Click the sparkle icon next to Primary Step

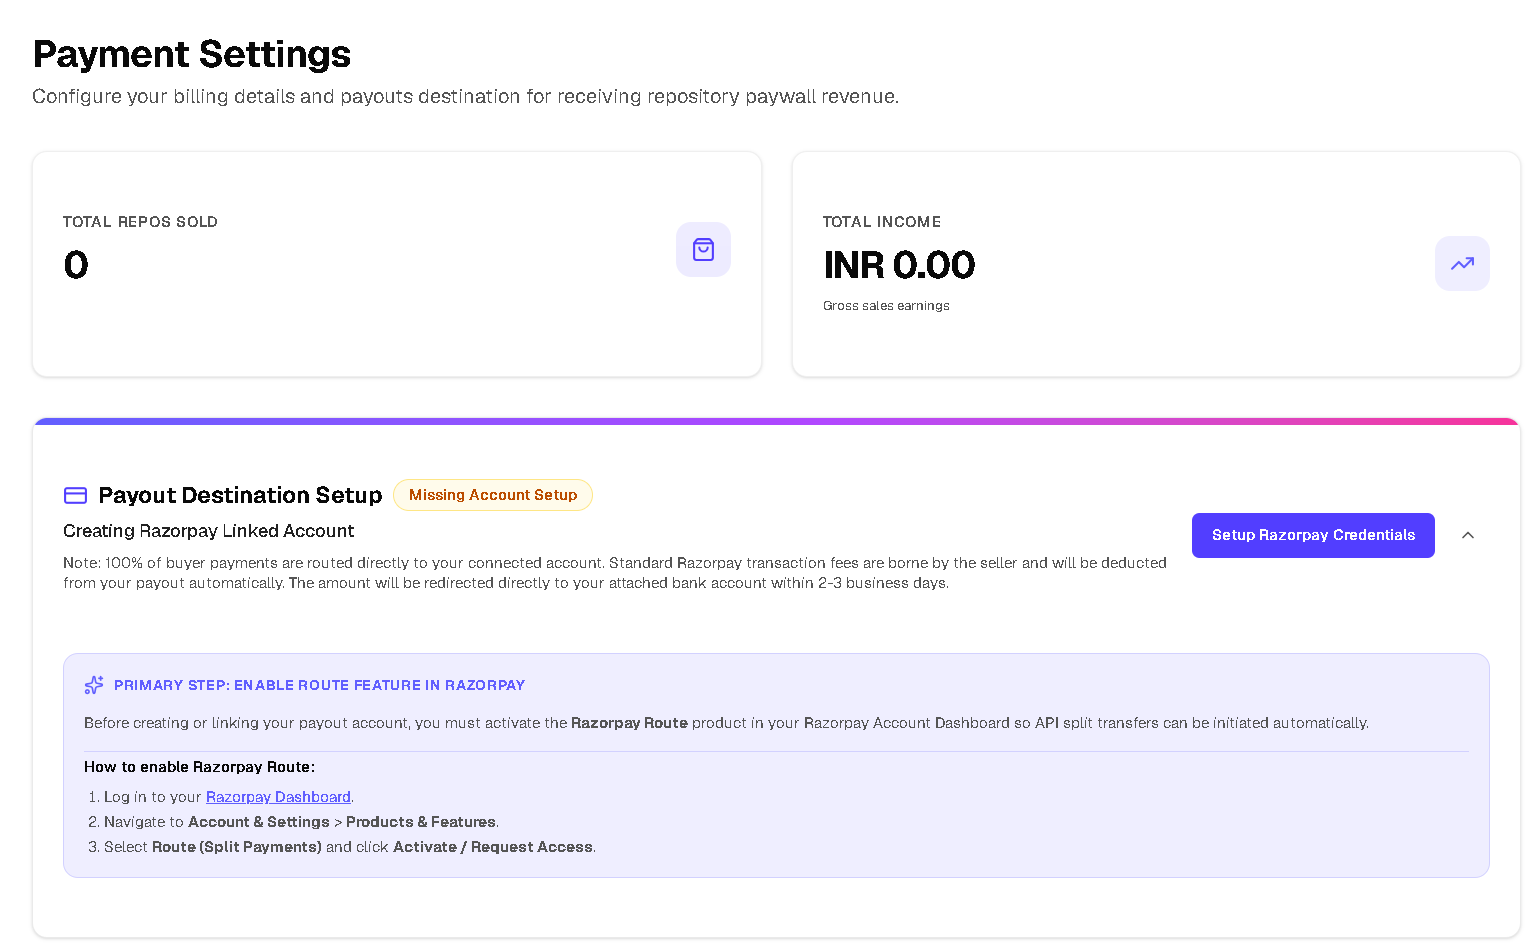point(94,685)
